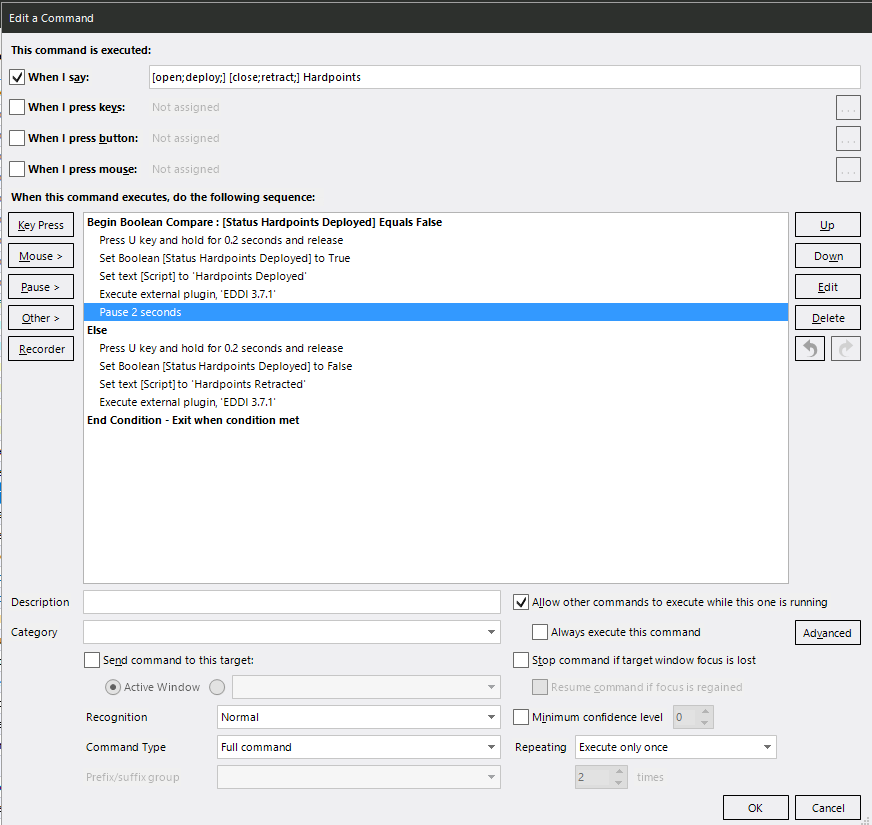Image resolution: width=872 pixels, height=825 pixels.
Task: Confirm with the OK button
Action: coord(755,808)
